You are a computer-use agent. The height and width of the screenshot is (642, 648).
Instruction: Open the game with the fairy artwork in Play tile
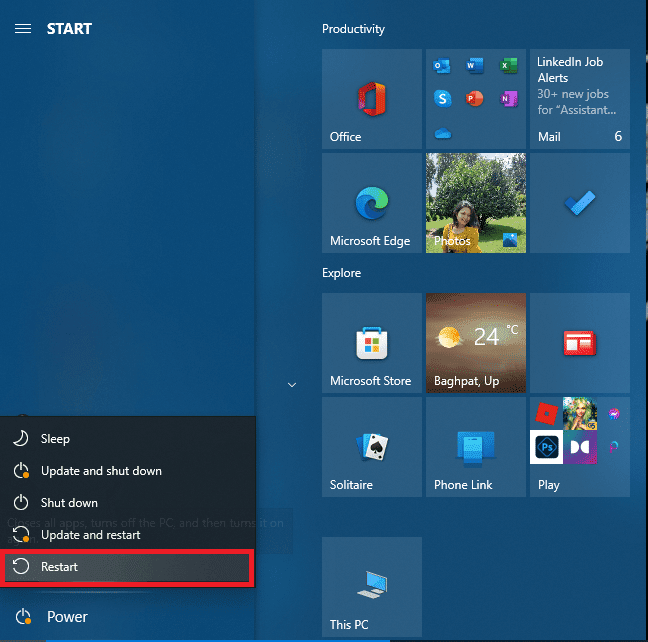[x=580, y=414]
